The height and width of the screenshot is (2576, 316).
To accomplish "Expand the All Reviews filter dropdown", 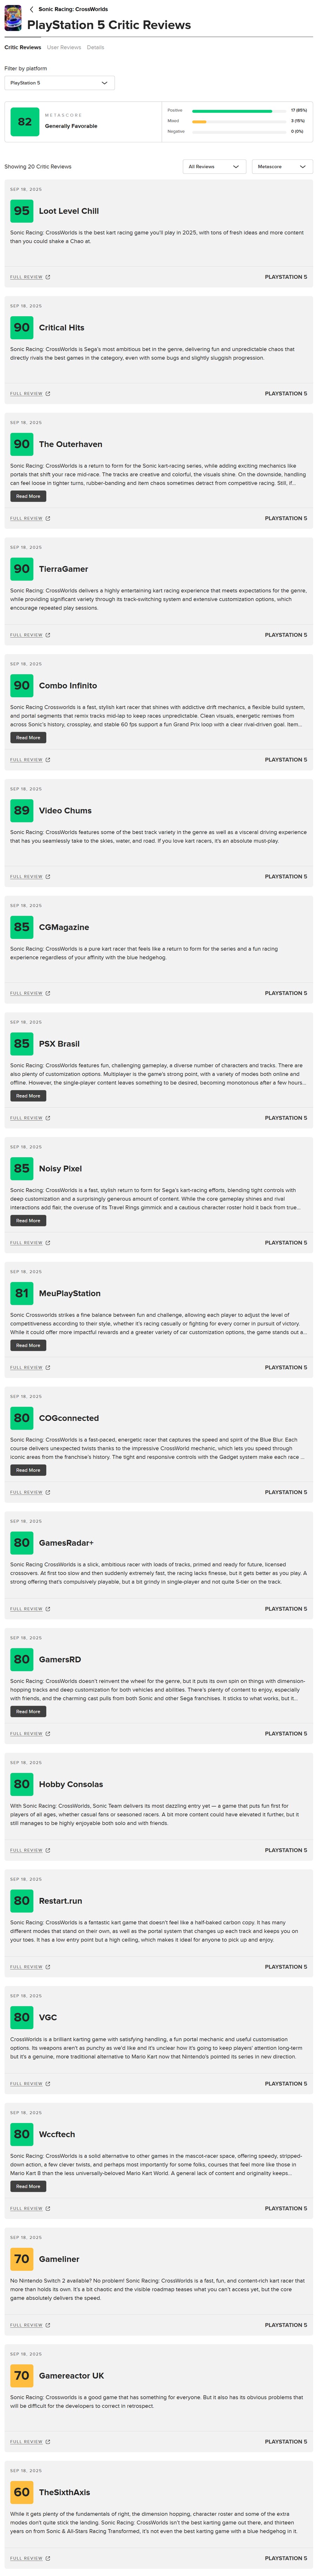I will [215, 166].
